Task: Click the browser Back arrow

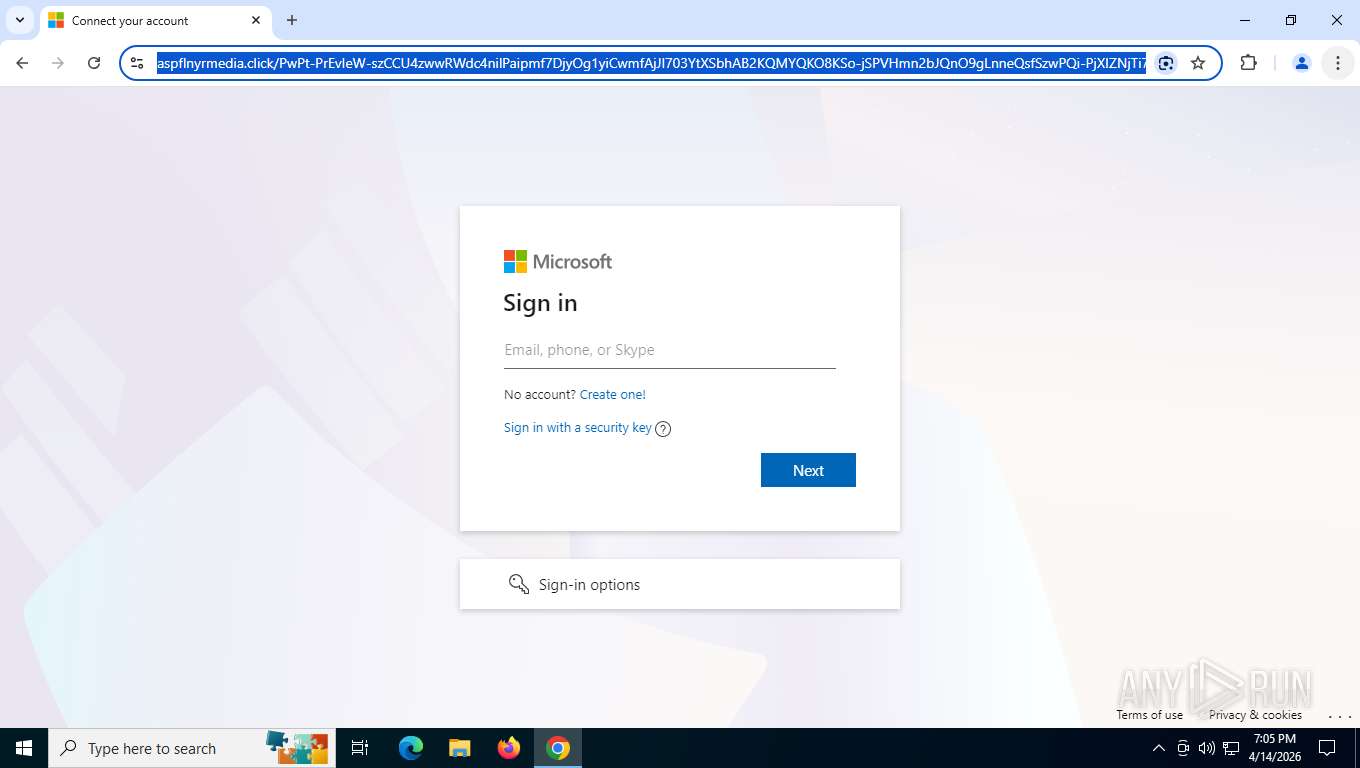Action: pos(22,63)
